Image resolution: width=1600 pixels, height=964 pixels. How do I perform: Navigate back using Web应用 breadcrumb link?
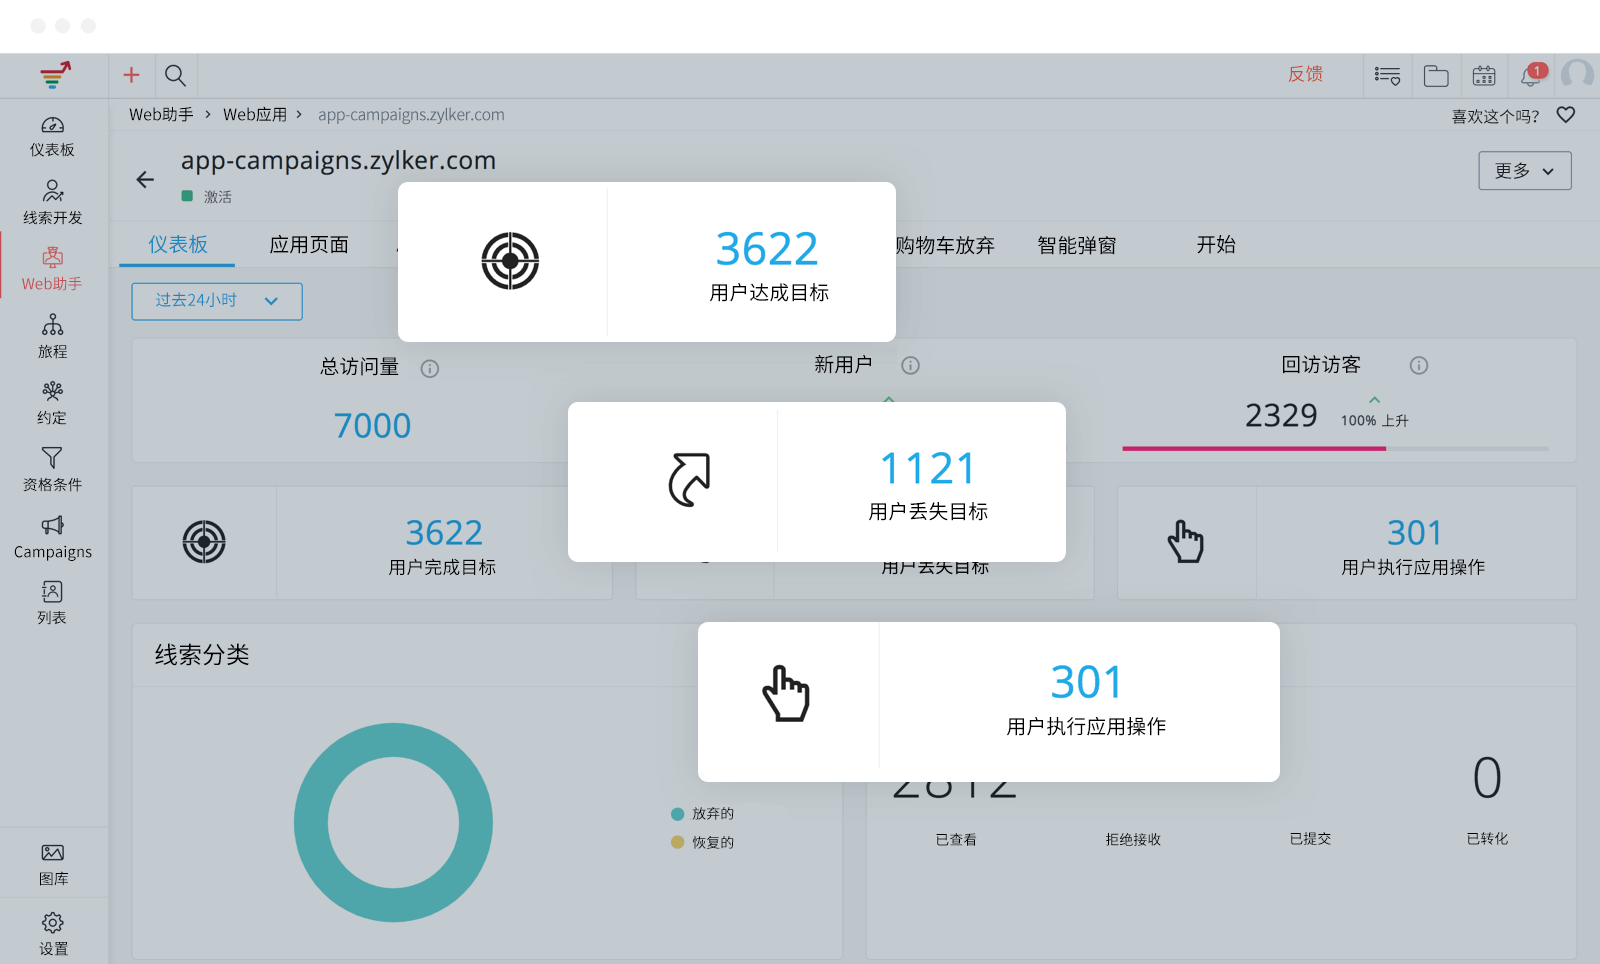coord(256,114)
